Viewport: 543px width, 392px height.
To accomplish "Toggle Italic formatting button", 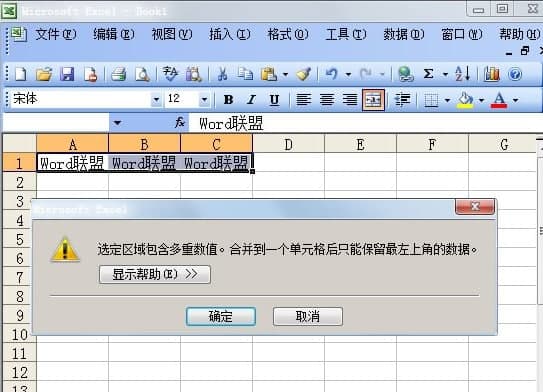I will 251,100.
